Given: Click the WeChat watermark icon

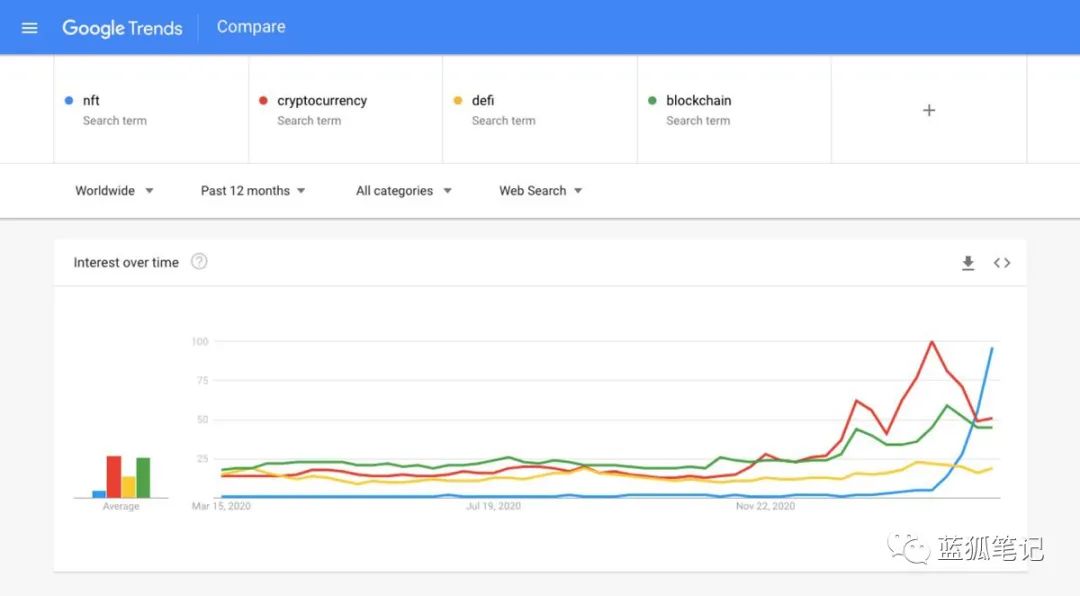Looking at the screenshot, I should (x=908, y=548).
